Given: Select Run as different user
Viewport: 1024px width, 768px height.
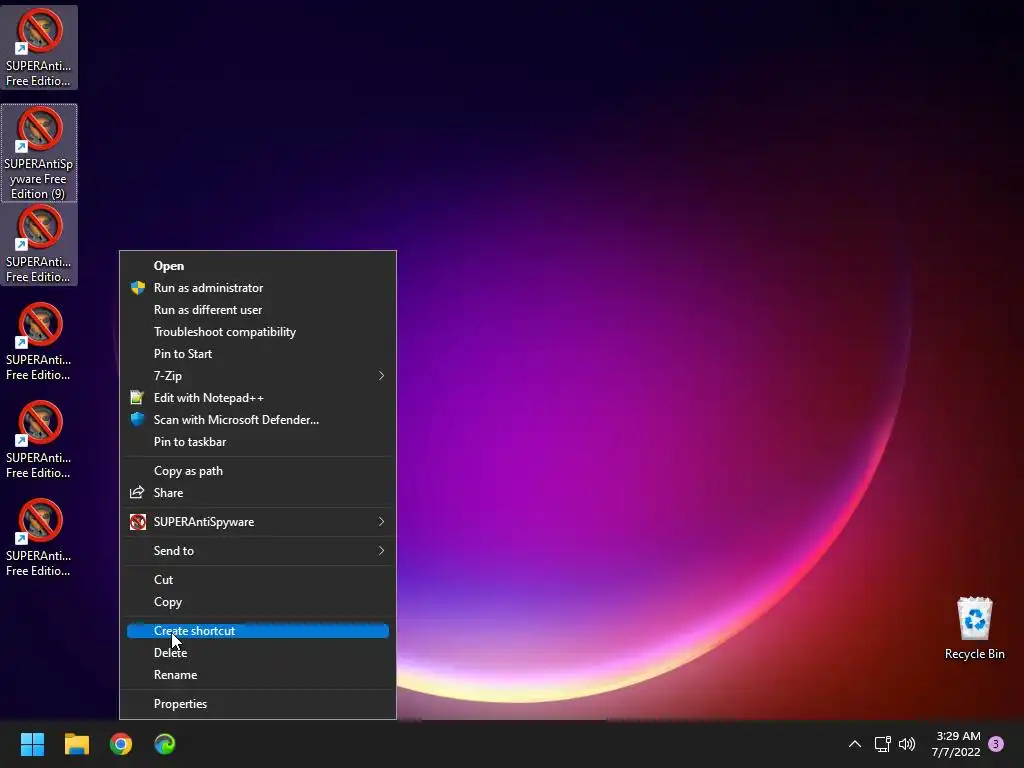Looking at the screenshot, I should click(x=258, y=310).
